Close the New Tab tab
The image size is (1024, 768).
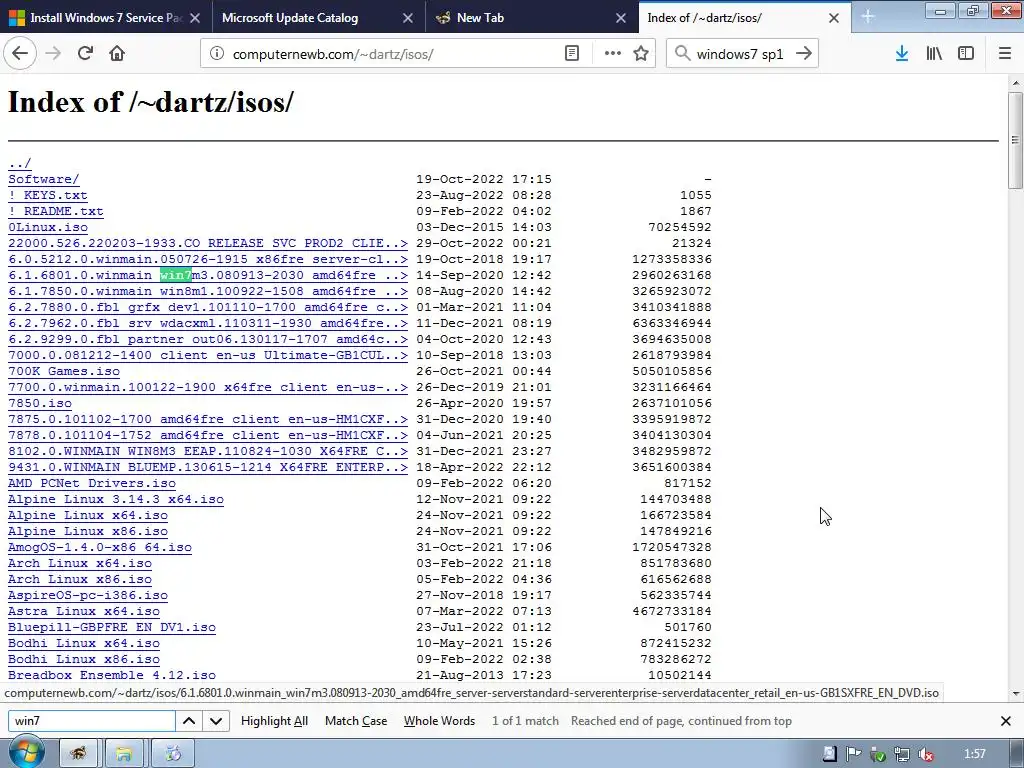pyautogui.click(x=621, y=18)
